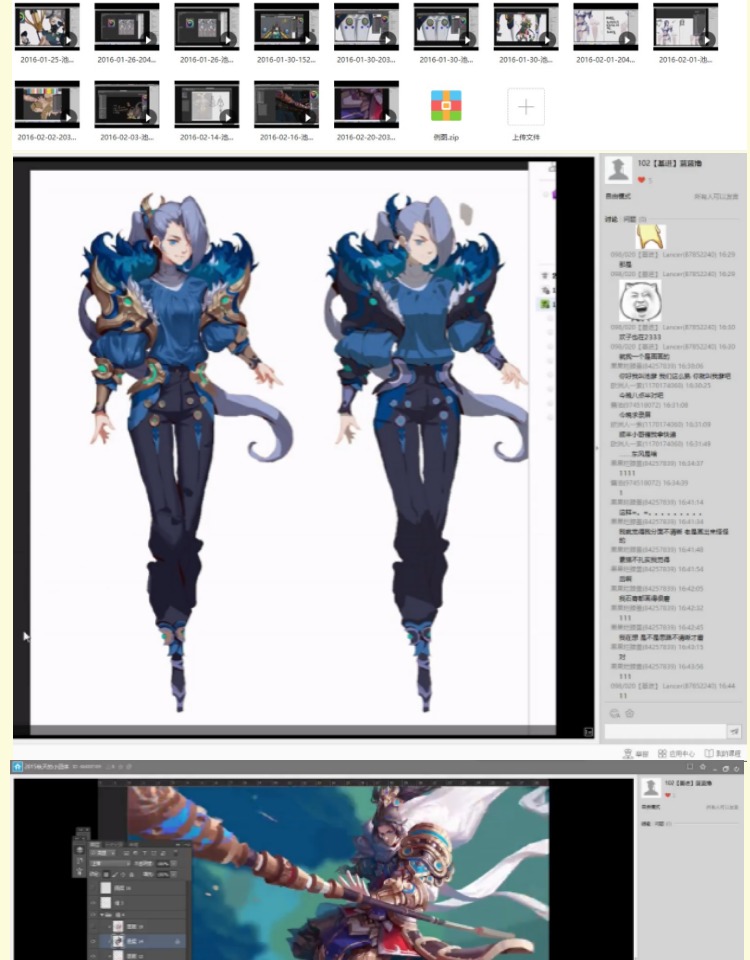Click the red heart like icon in upper panel
This screenshot has width=750, height=960.
pyautogui.click(x=642, y=180)
